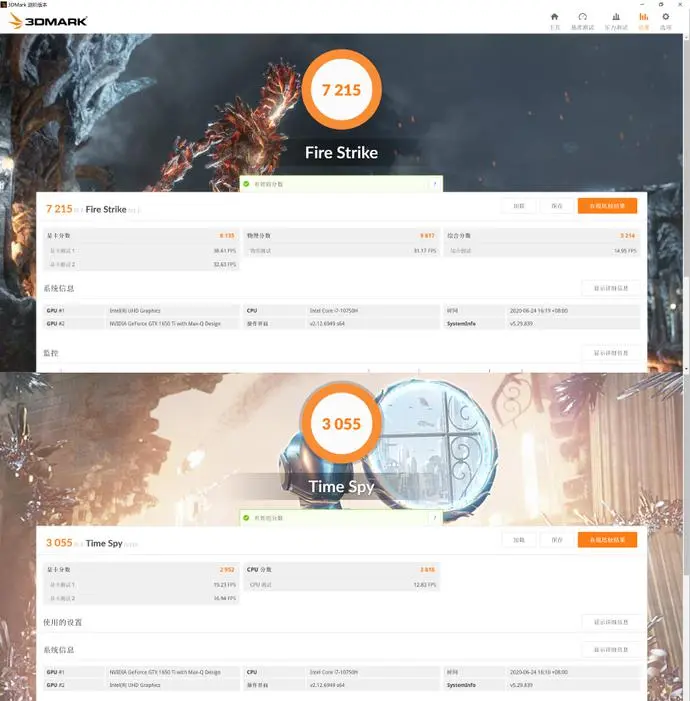Open the Benchmarks speedometer tab
The width and height of the screenshot is (690, 701).
pyautogui.click(x=582, y=17)
